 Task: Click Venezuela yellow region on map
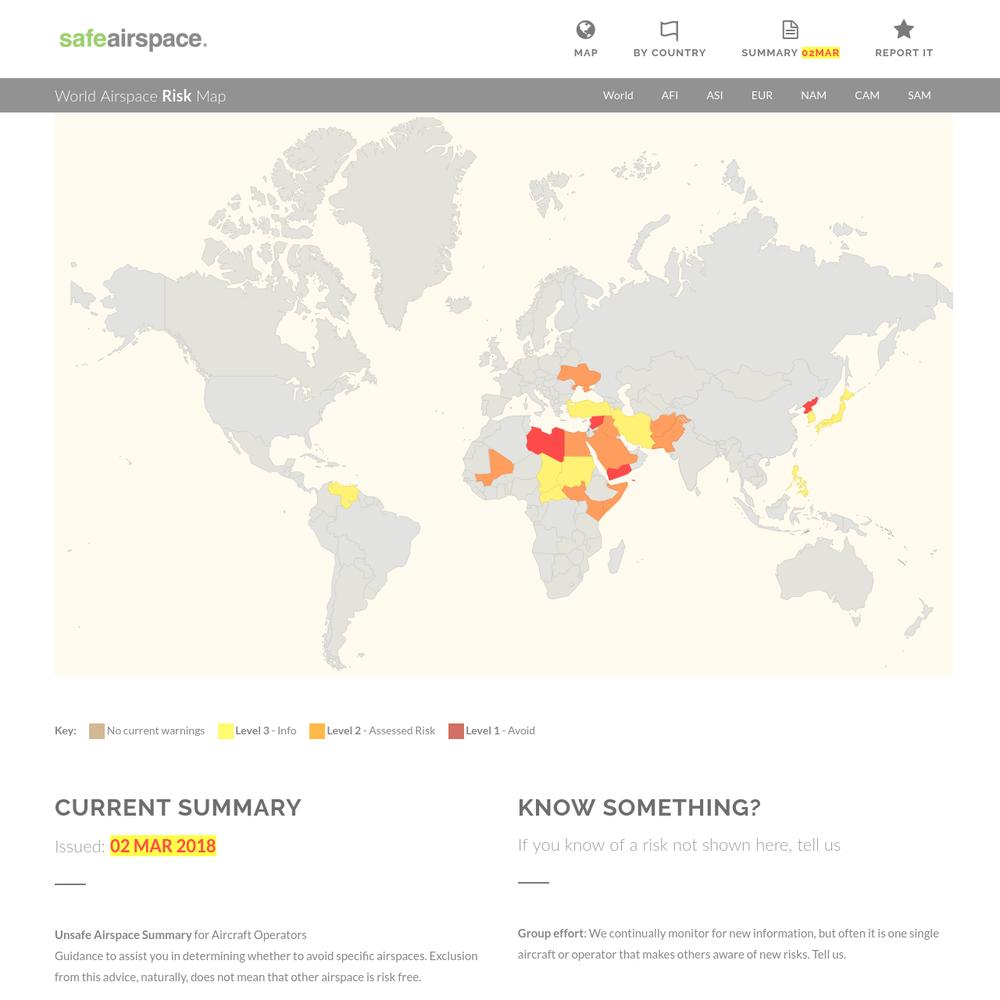tap(345, 494)
